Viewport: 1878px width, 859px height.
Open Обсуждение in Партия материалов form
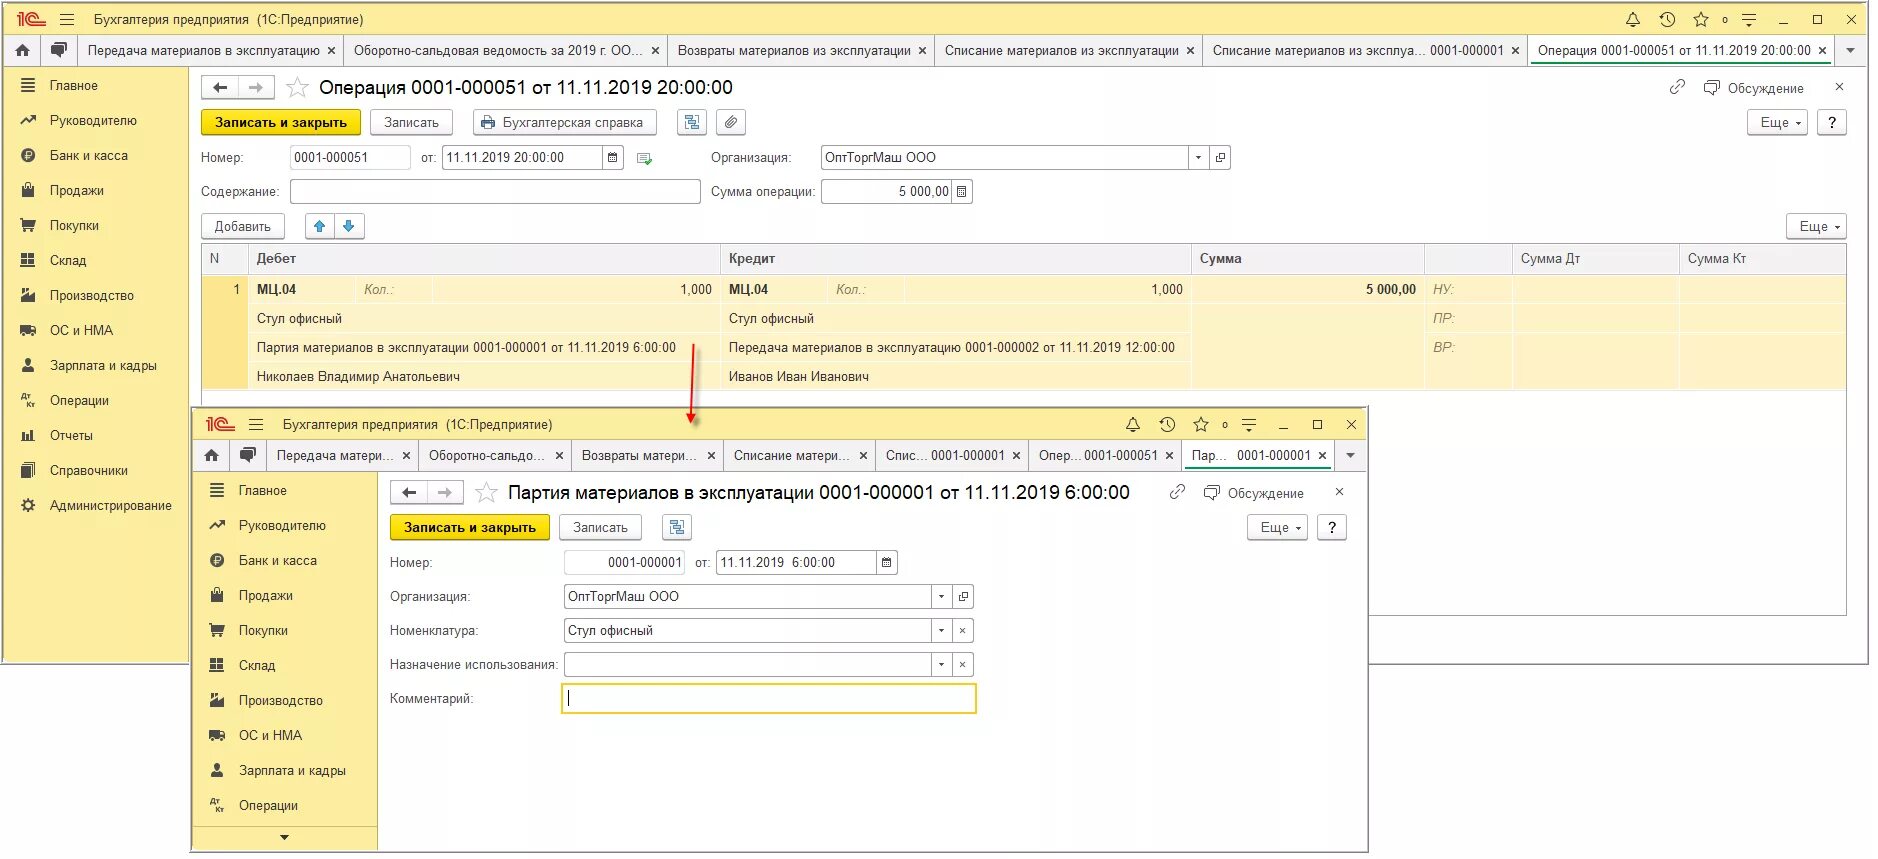(x=1254, y=493)
